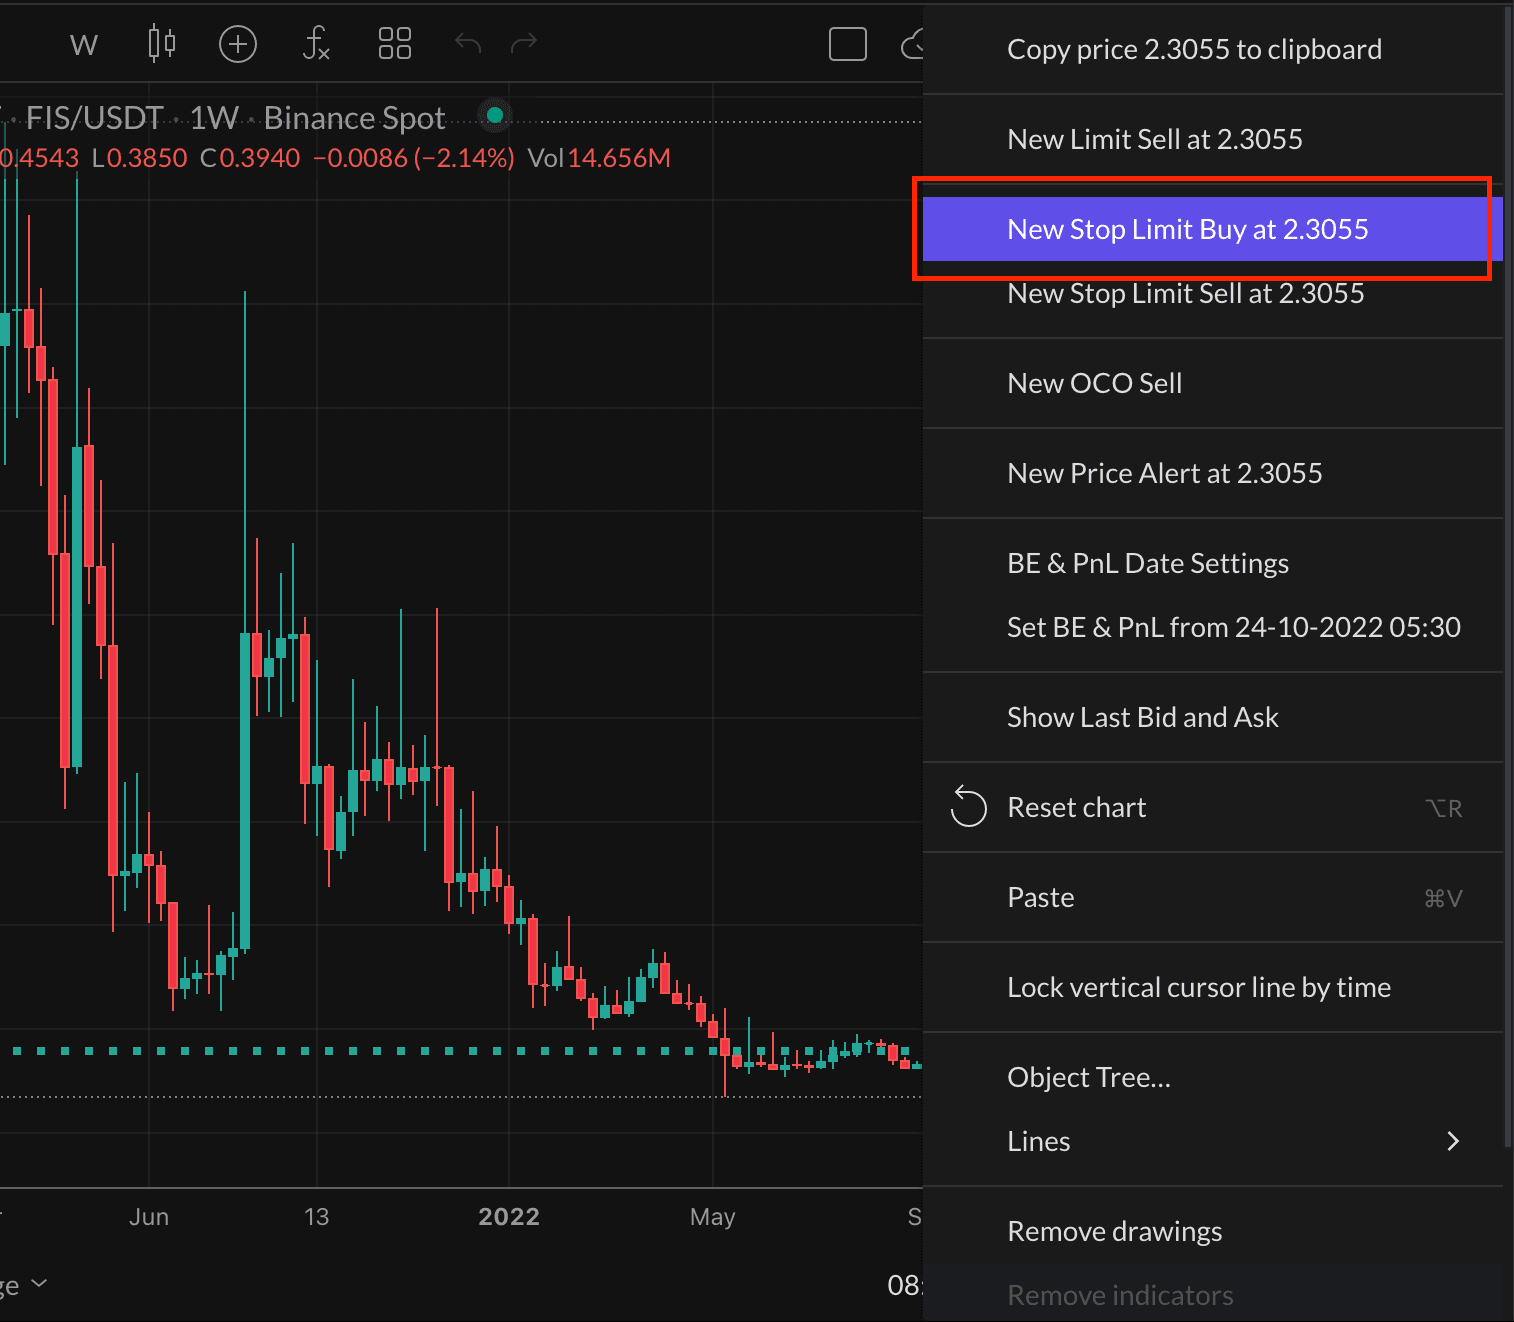Open the indicators fx menu
This screenshot has width=1514, height=1322.
pyautogui.click(x=316, y=44)
